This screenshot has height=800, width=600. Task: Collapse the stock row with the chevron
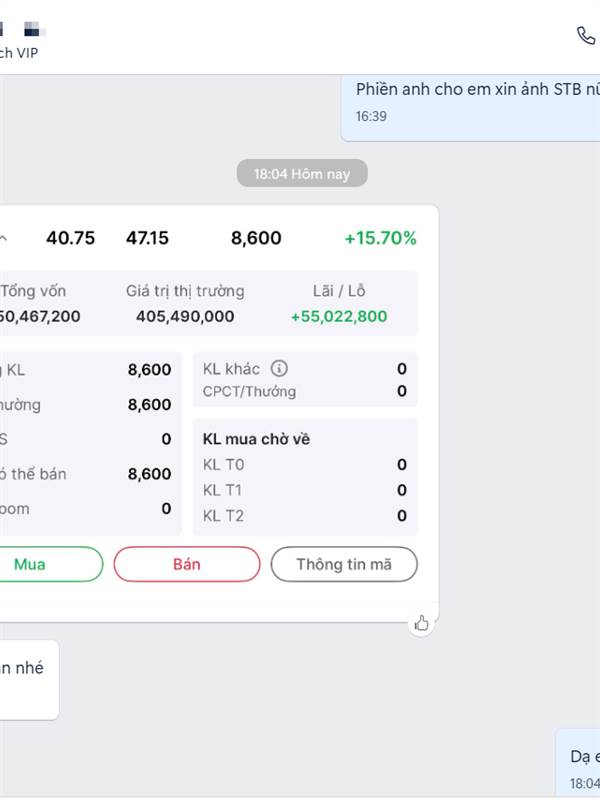[3, 238]
